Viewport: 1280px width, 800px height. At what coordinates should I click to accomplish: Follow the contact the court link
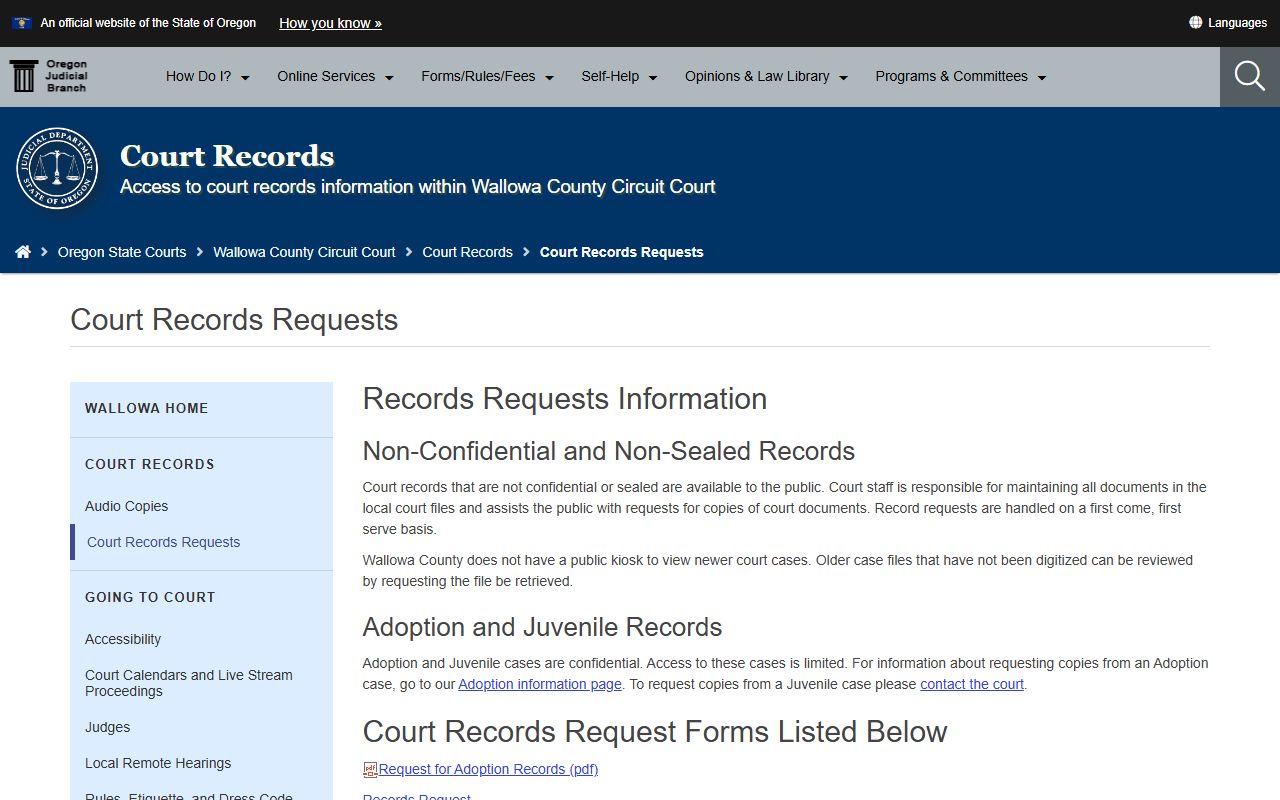point(972,684)
